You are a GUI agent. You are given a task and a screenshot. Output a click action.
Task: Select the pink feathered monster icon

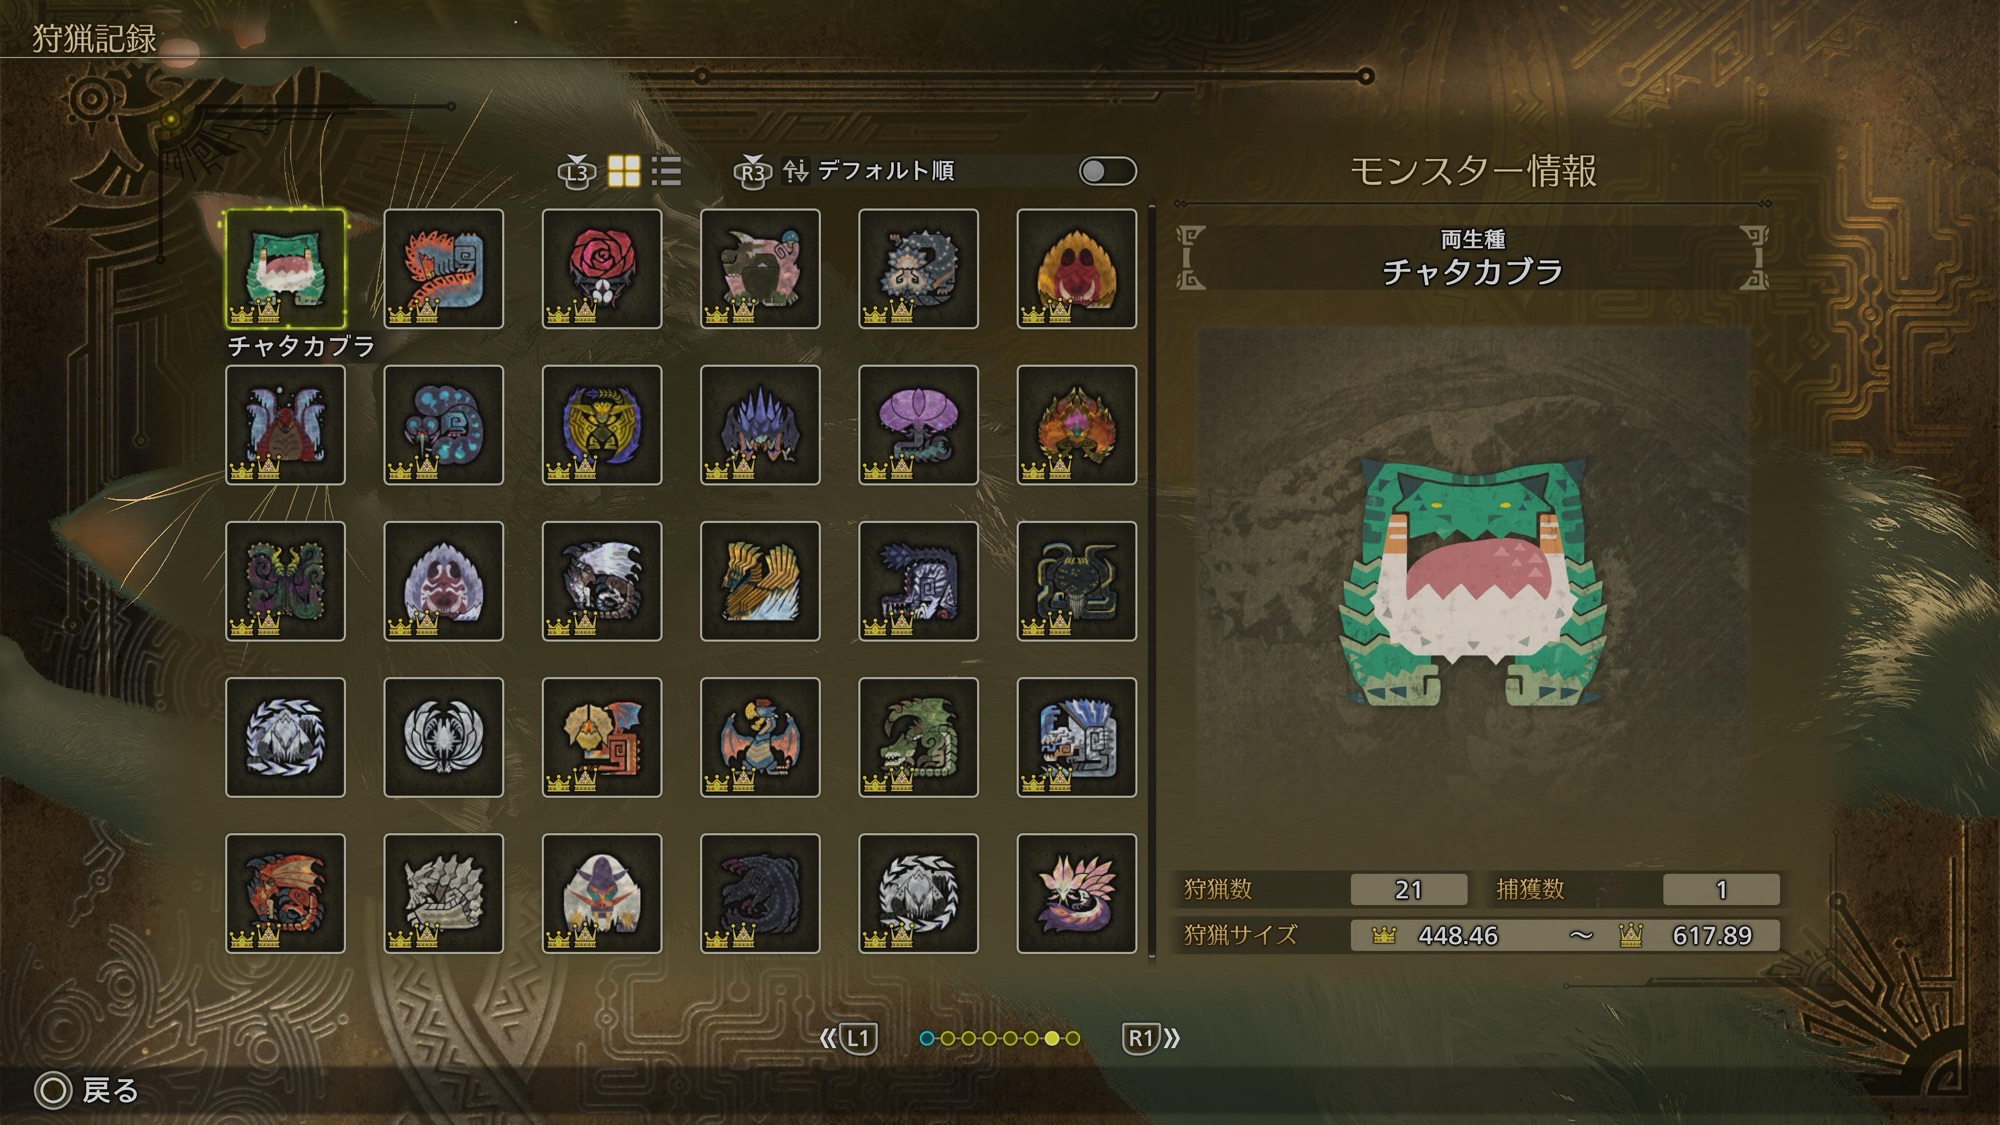tap(1077, 893)
